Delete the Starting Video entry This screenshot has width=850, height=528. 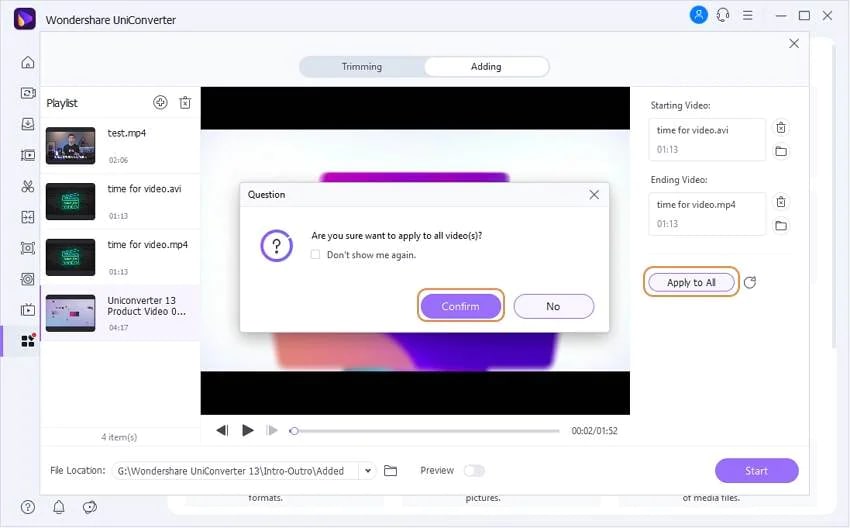click(781, 128)
